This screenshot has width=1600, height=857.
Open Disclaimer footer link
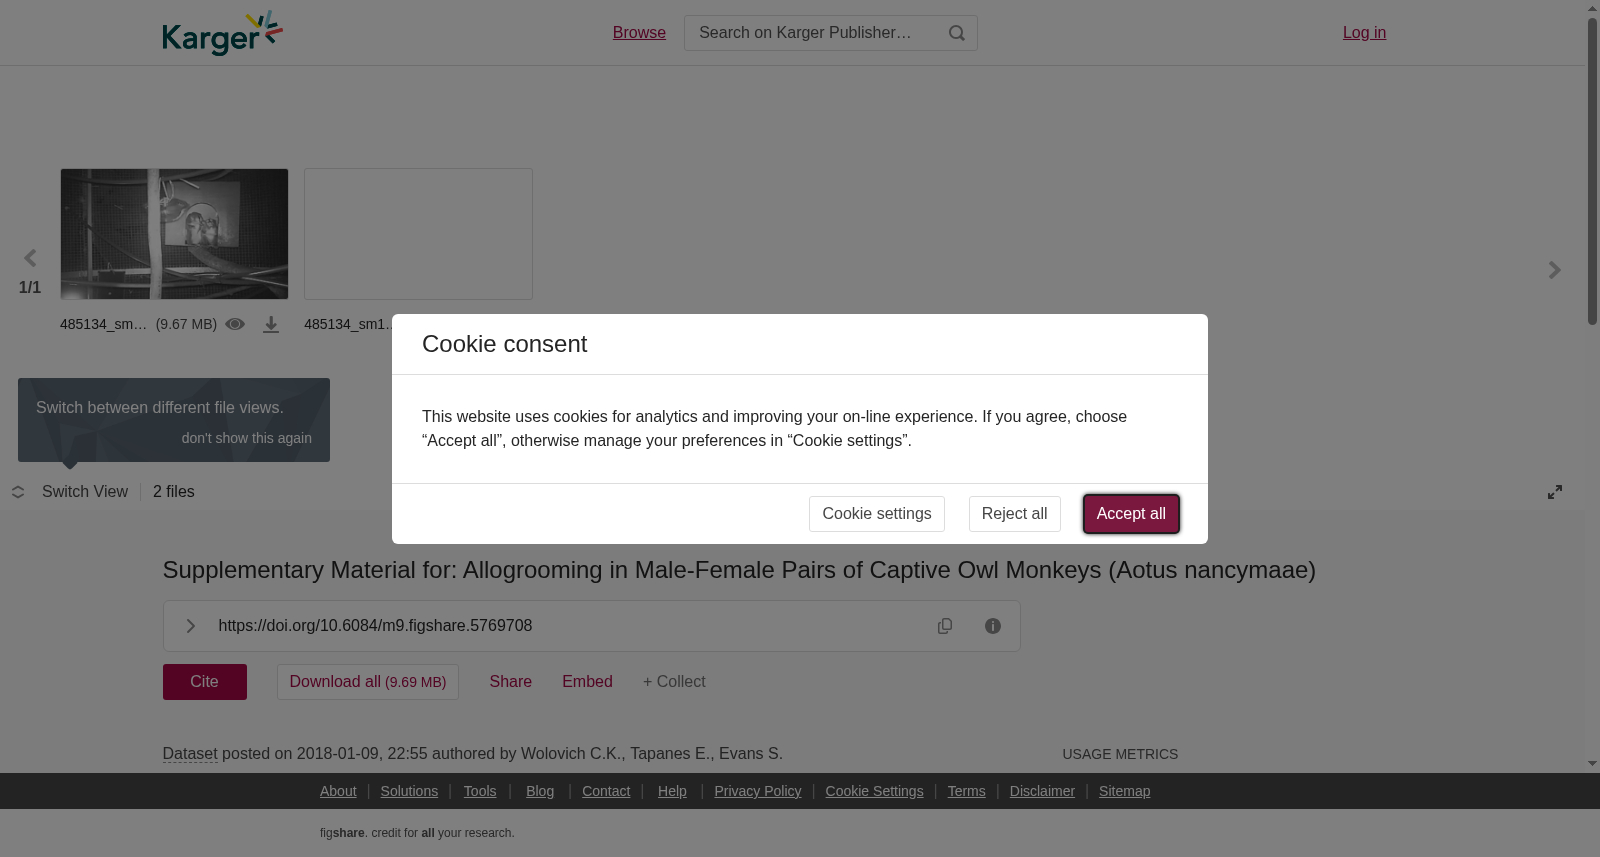point(1042,791)
